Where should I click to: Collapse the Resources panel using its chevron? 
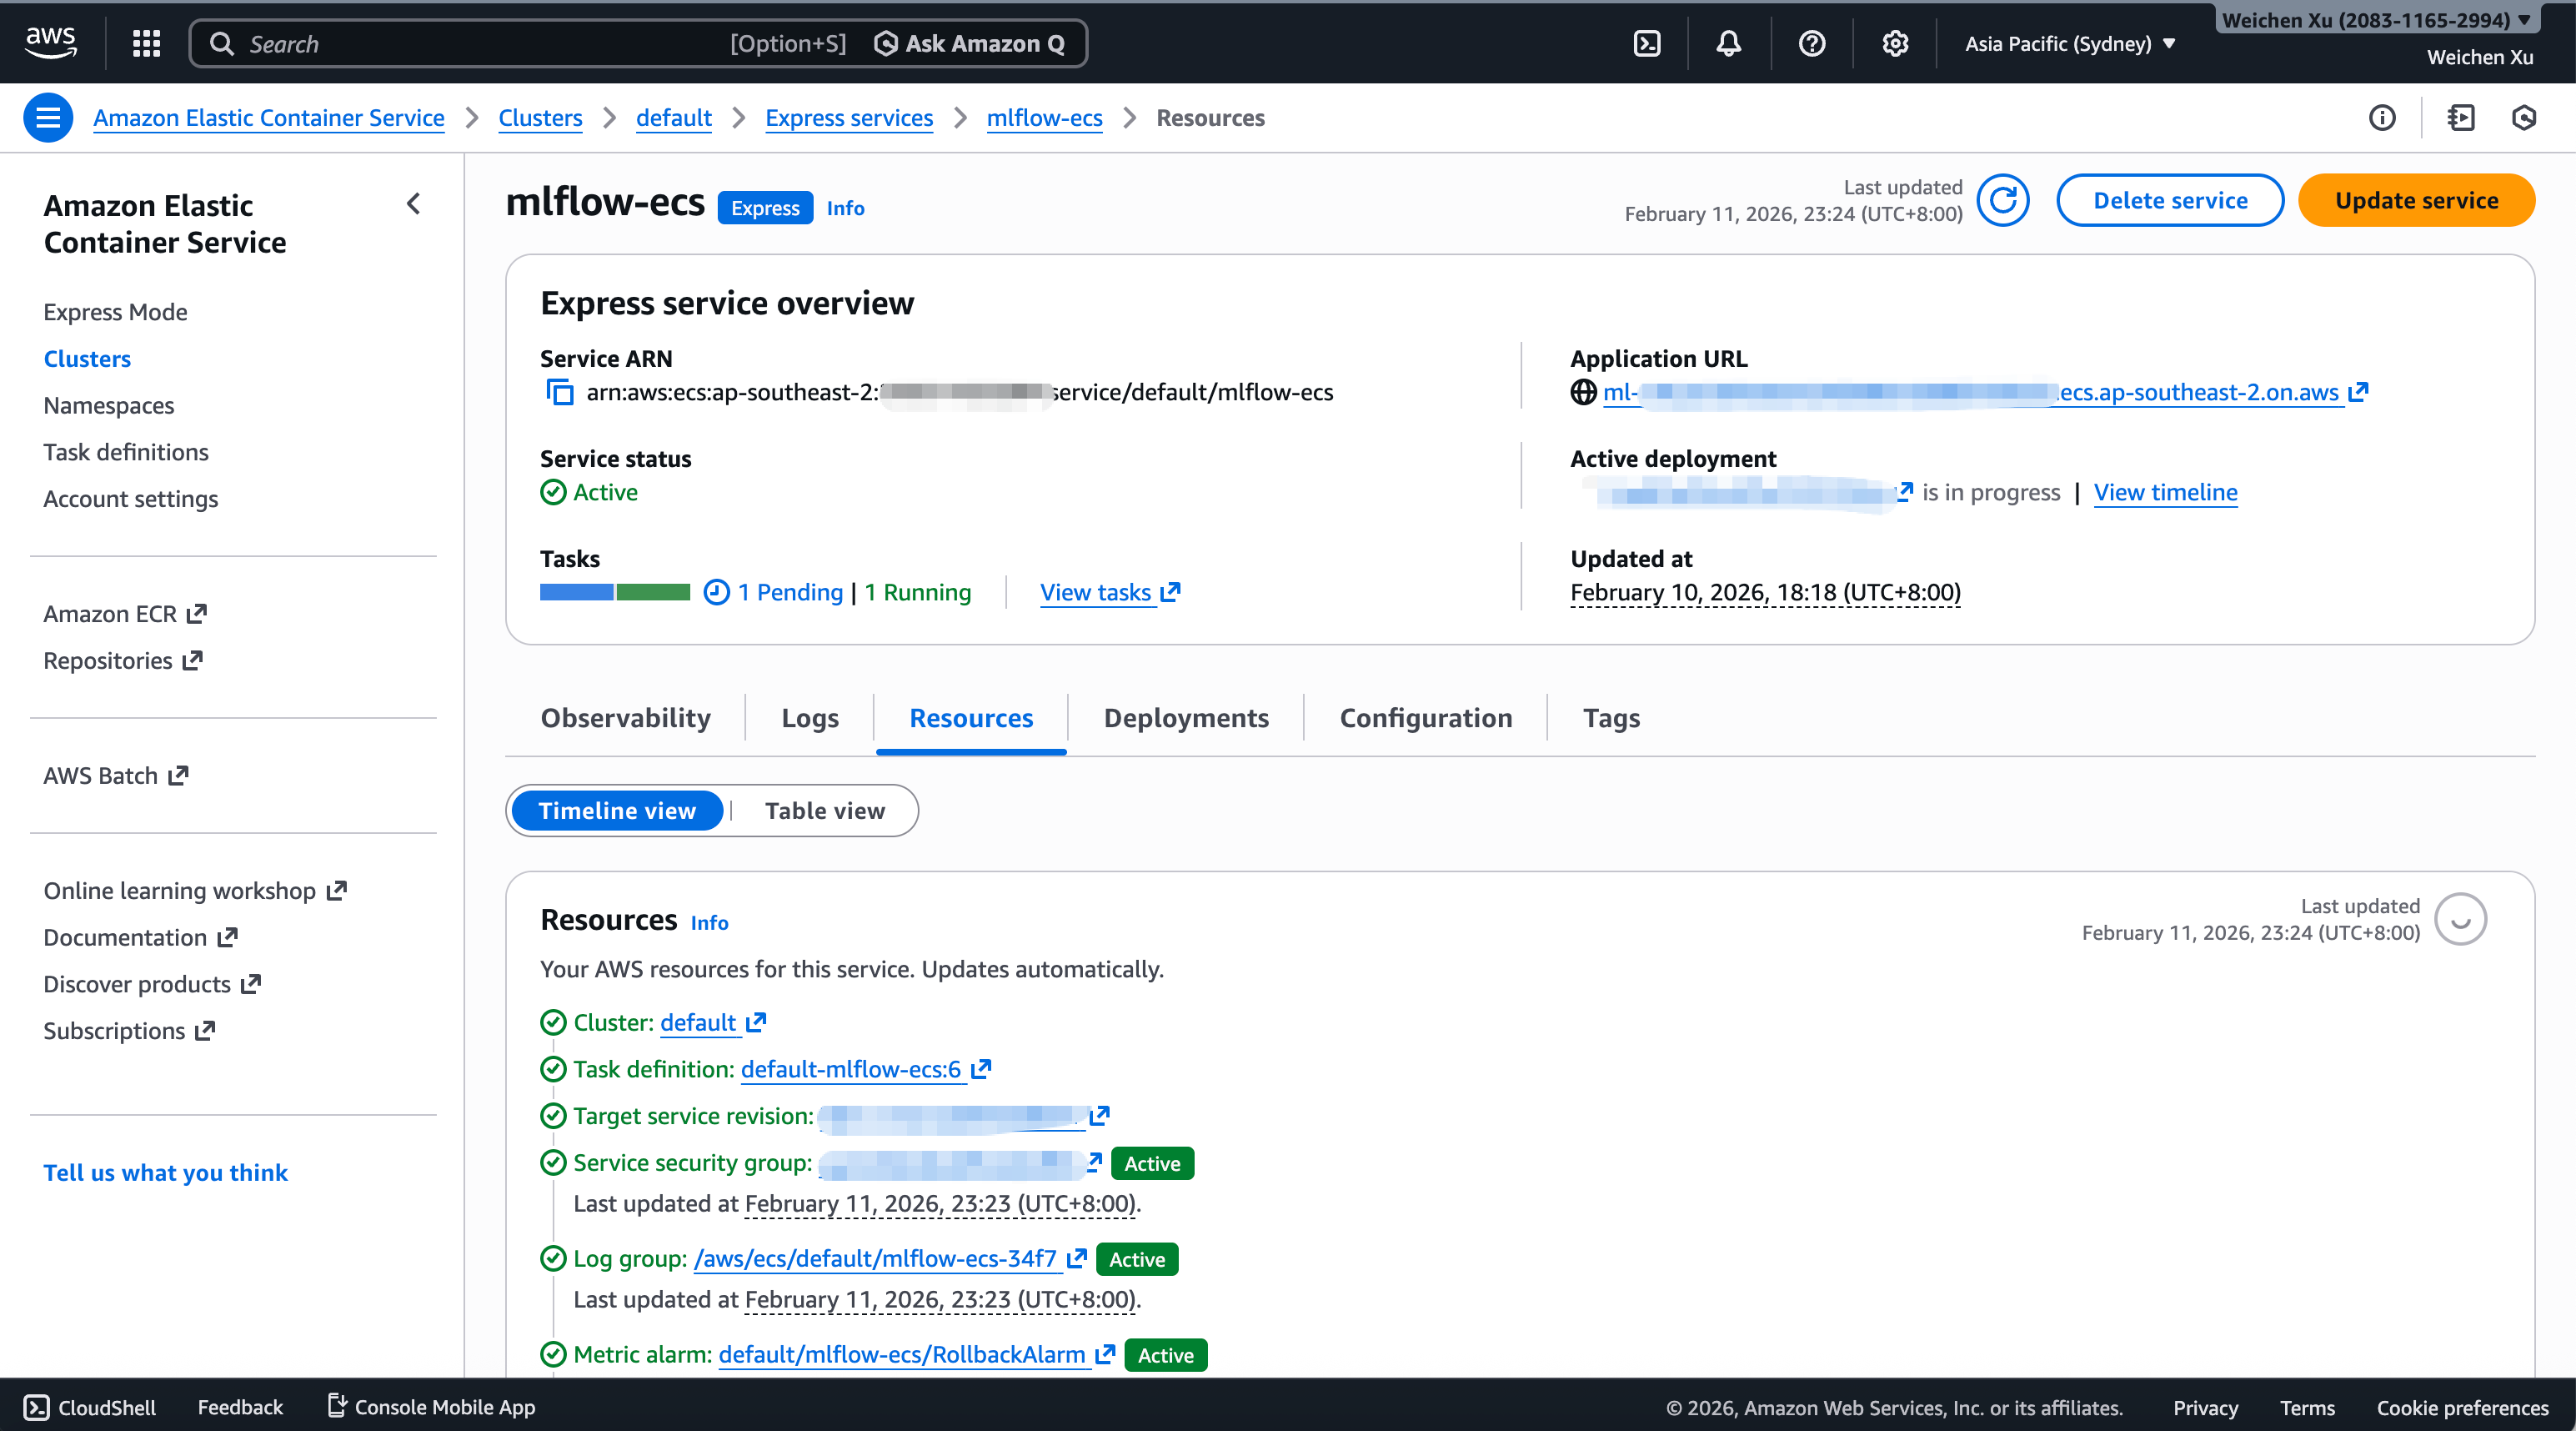(x=2461, y=918)
